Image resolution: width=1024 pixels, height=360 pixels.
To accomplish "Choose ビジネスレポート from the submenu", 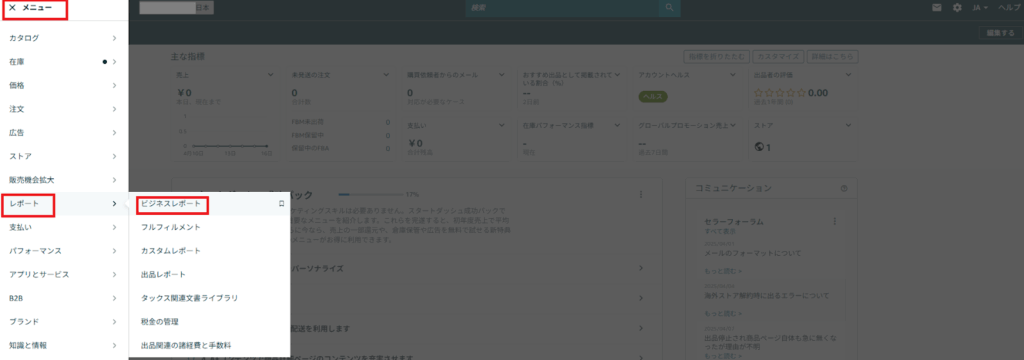I will coord(171,204).
